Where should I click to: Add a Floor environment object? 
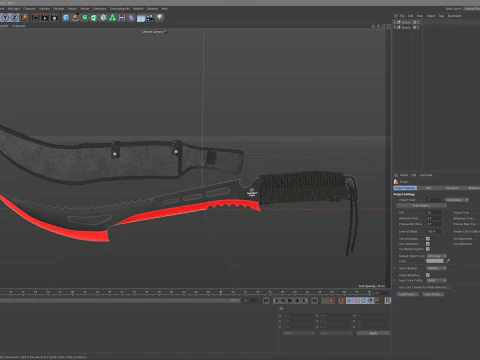coord(141,17)
